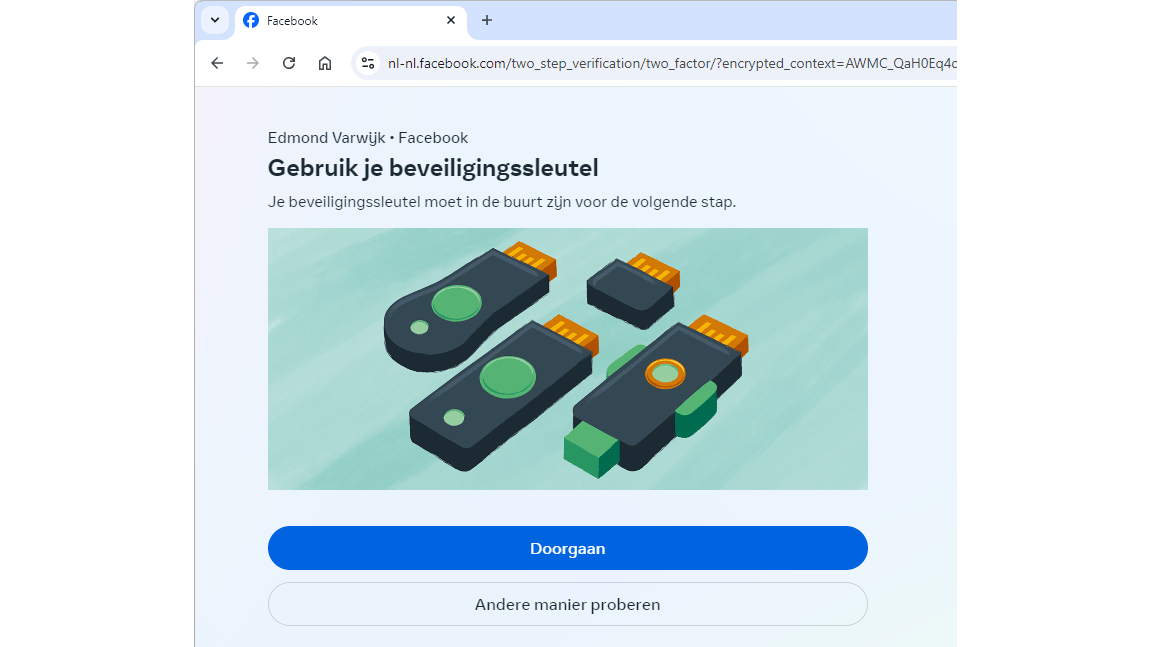Click the orange-ringed button on the illustrated key
The image size is (1150, 647).
pyautogui.click(x=665, y=373)
